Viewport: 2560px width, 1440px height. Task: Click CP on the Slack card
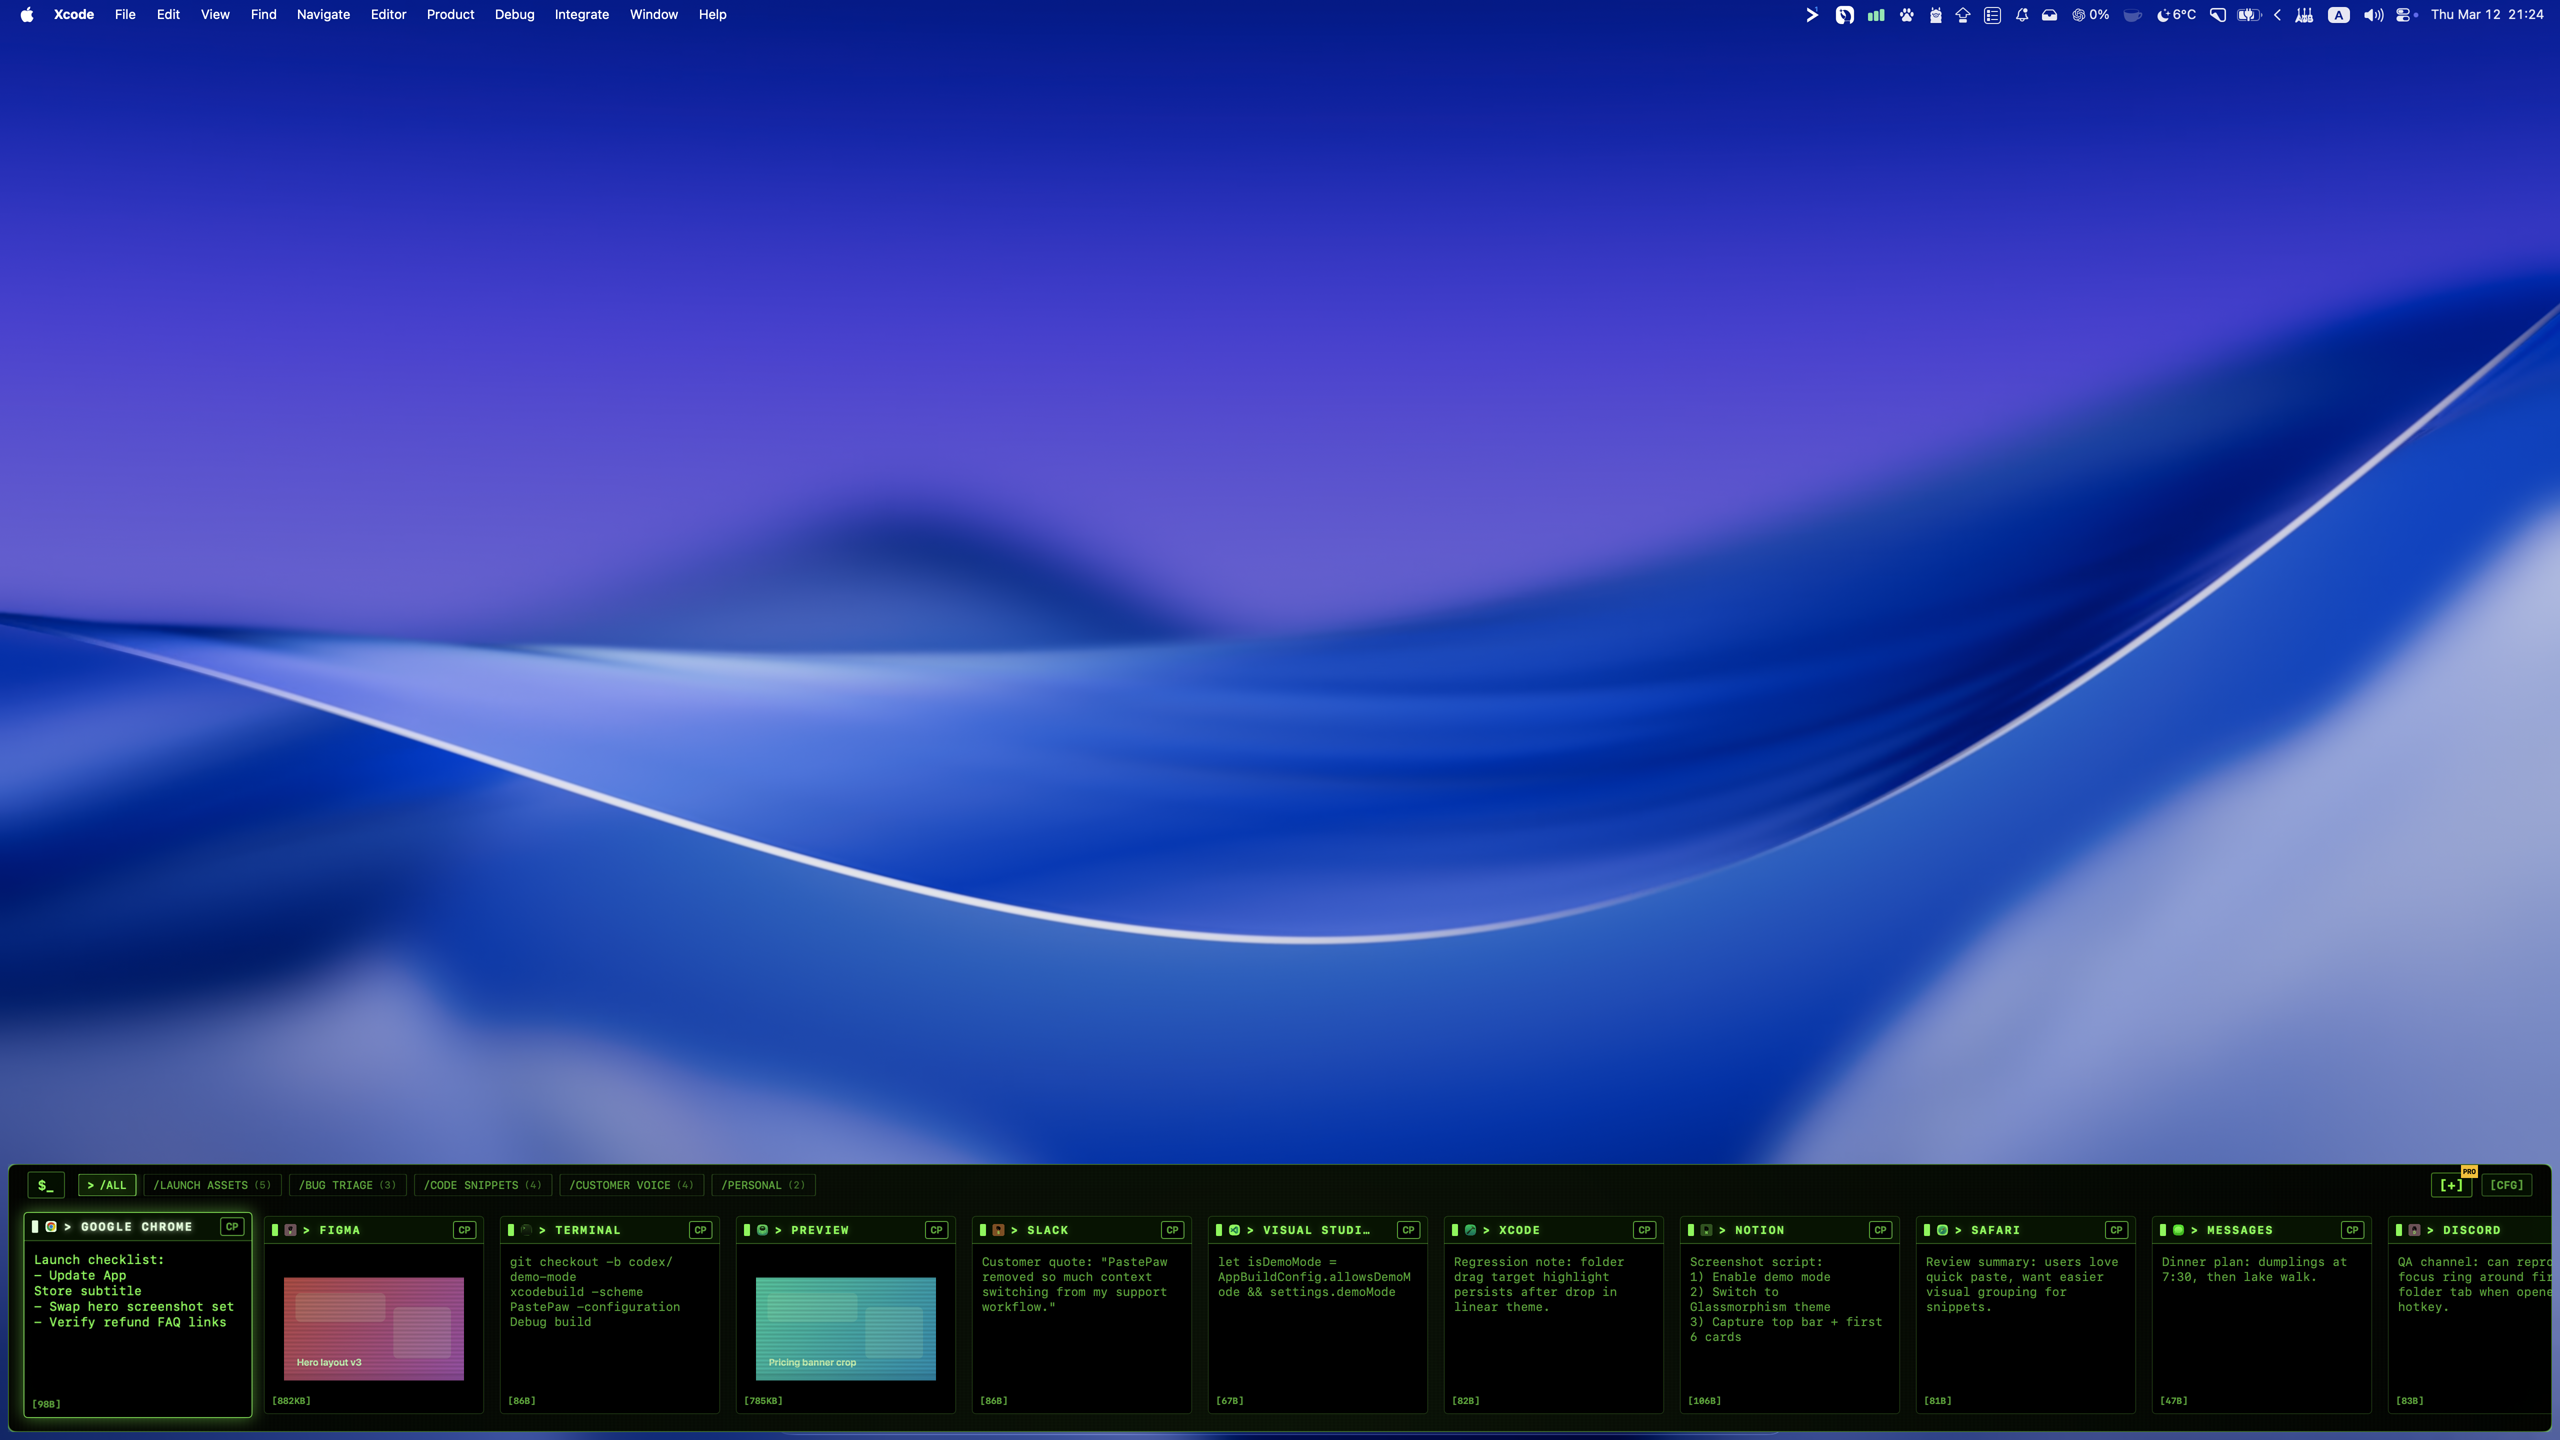pos(1172,1230)
